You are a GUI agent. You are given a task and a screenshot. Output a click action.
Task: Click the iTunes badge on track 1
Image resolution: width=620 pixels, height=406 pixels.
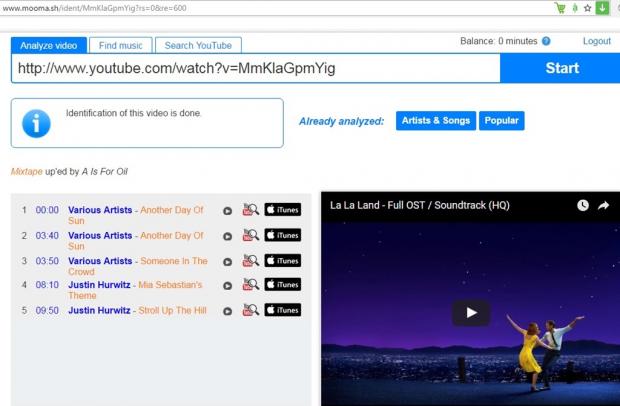click(282, 210)
